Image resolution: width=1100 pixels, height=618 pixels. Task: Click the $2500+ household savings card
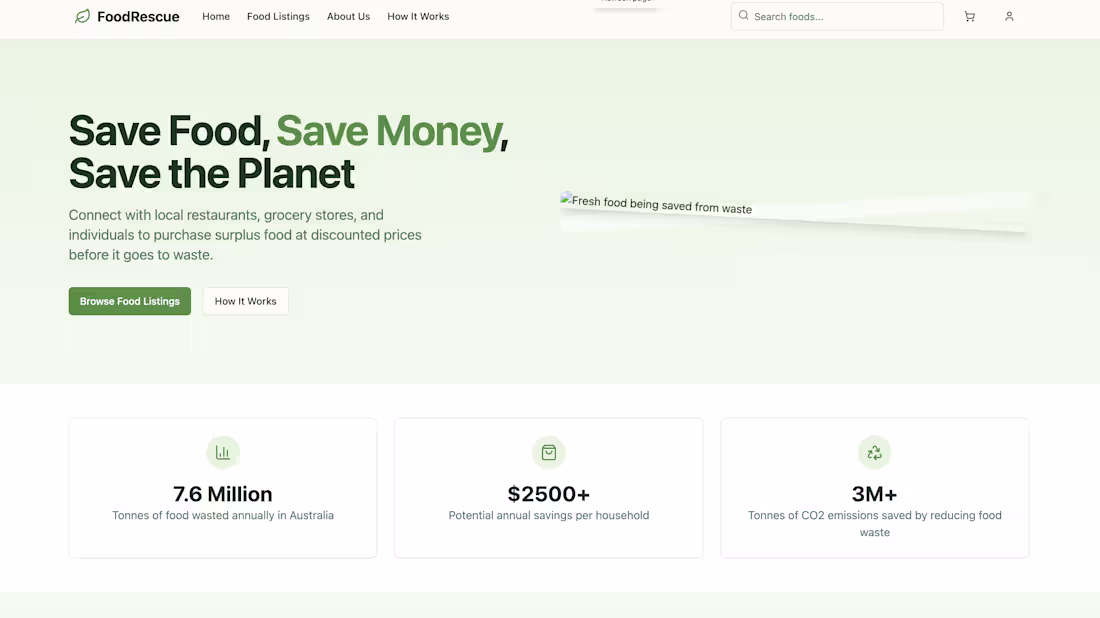(x=548, y=487)
